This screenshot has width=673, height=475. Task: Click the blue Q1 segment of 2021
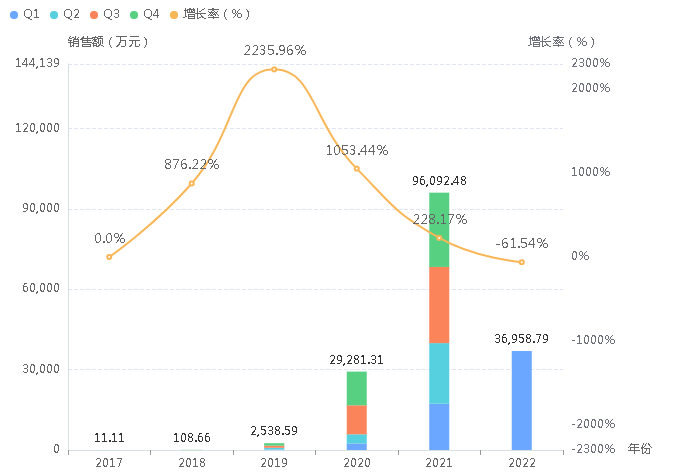pos(439,426)
